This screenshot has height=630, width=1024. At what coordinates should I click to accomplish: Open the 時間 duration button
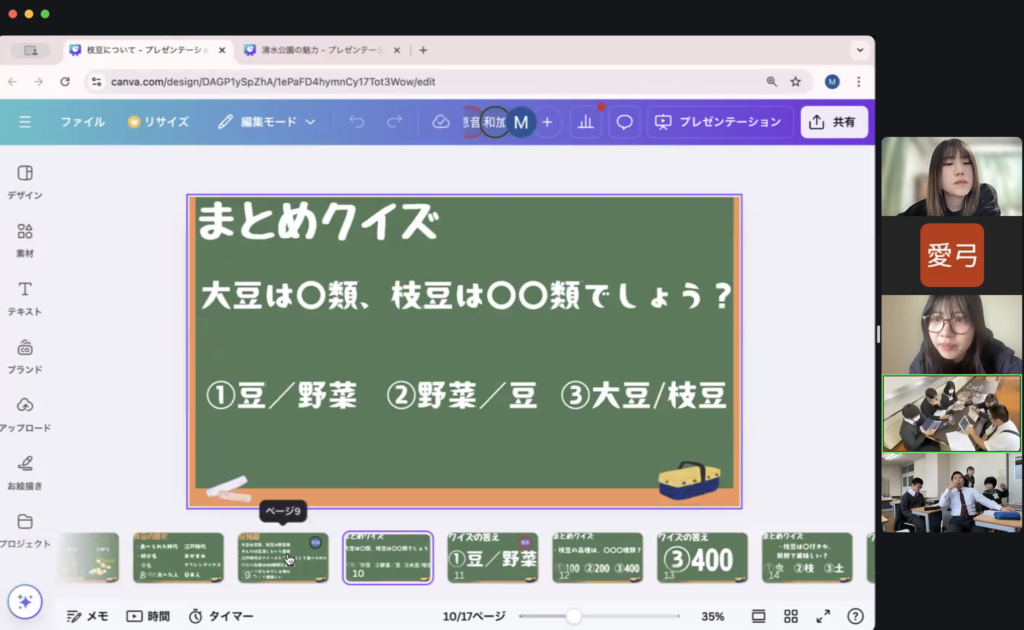pyautogui.click(x=148, y=616)
